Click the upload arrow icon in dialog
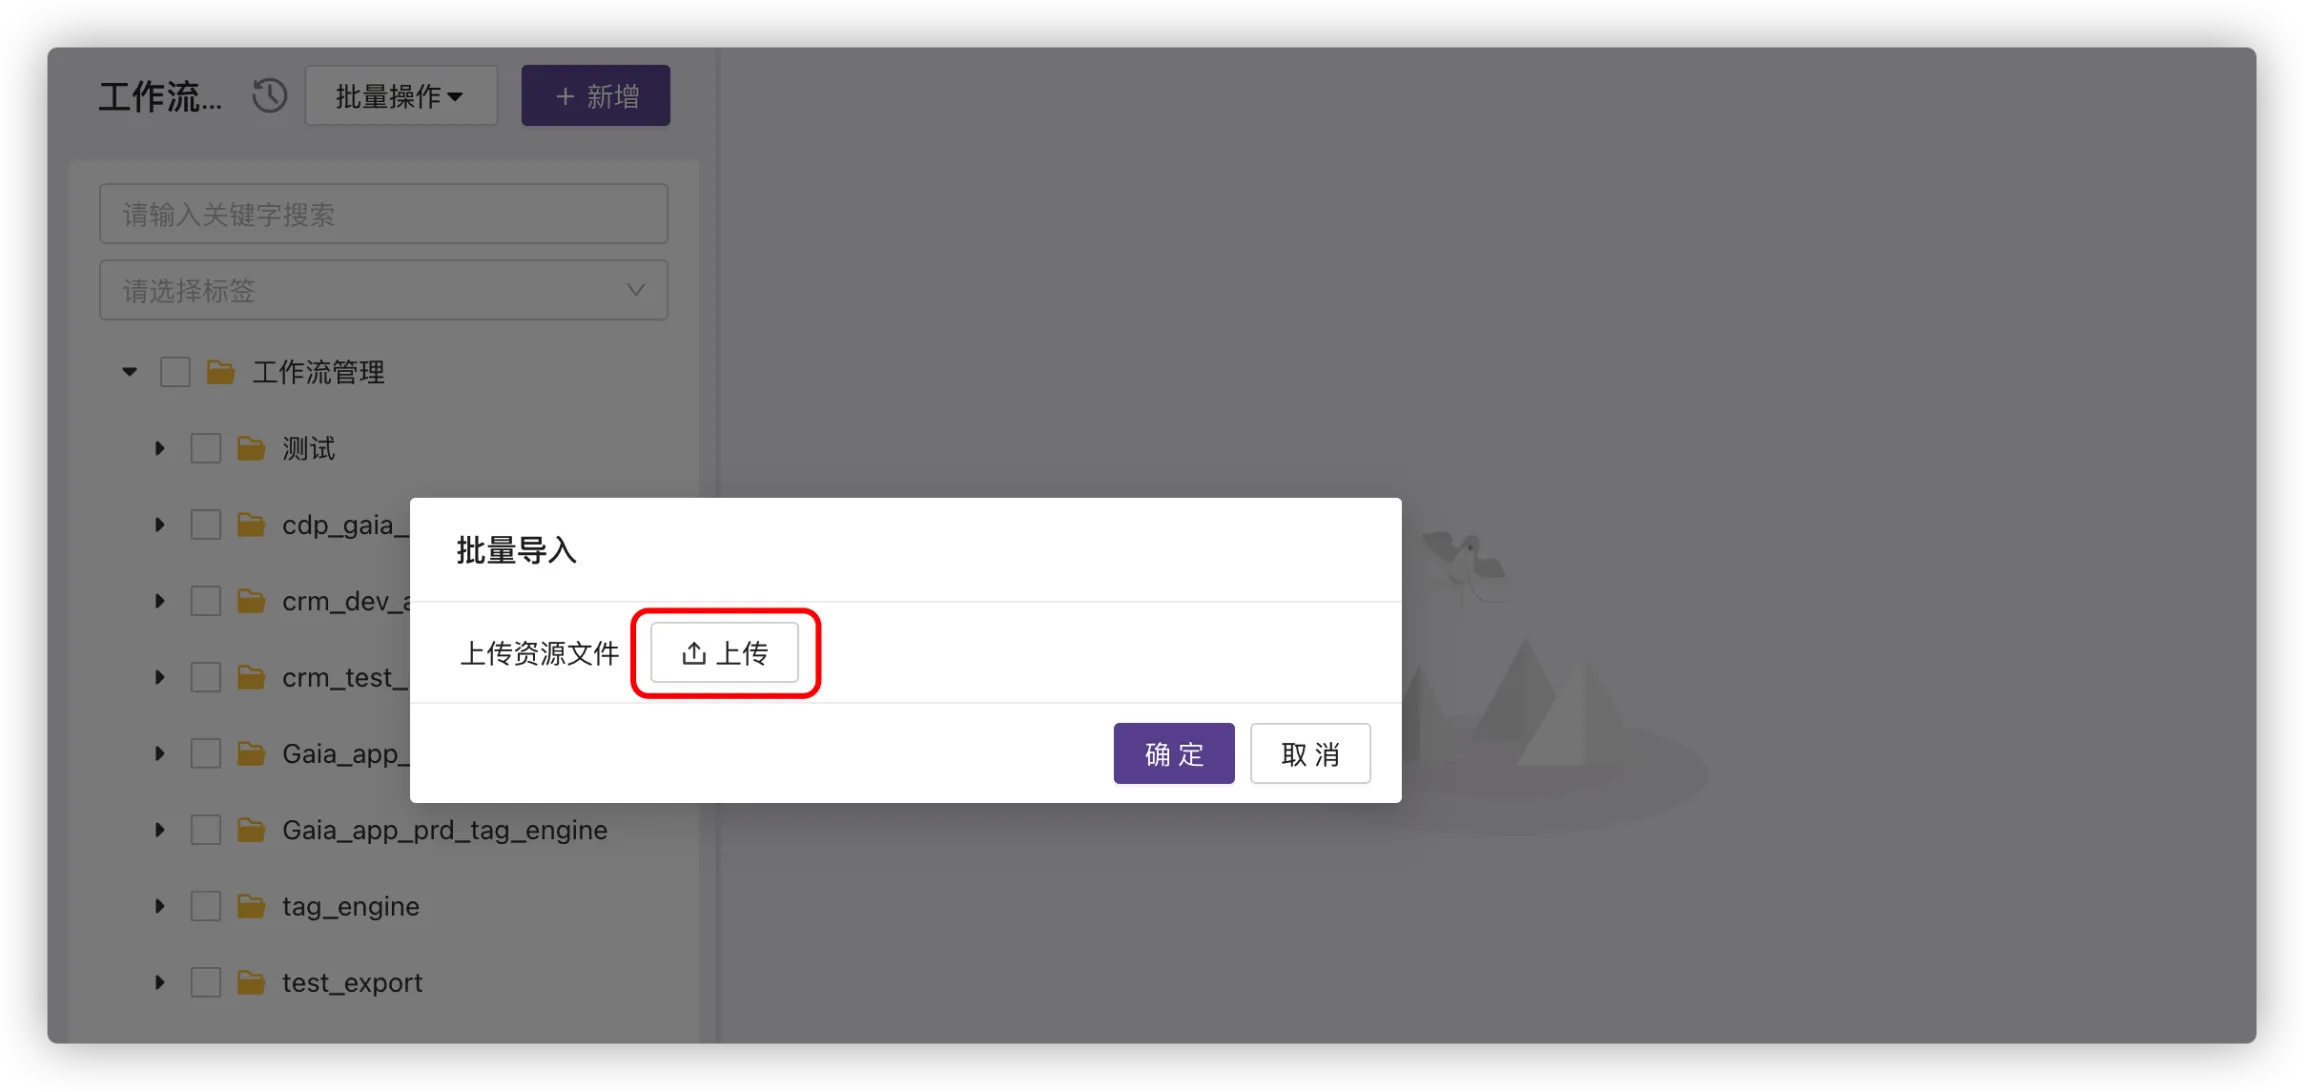The height and width of the screenshot is (1091, 2304). coord(694,654)
